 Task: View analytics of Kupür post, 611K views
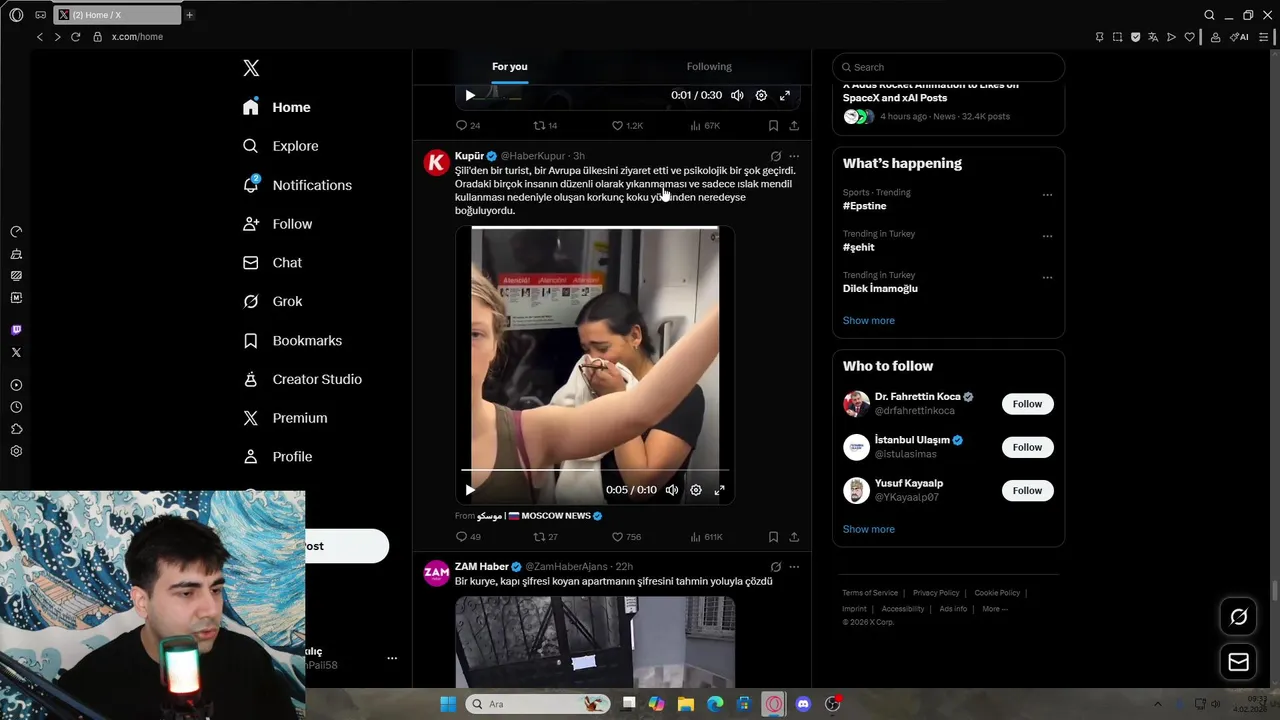(706, 537)
